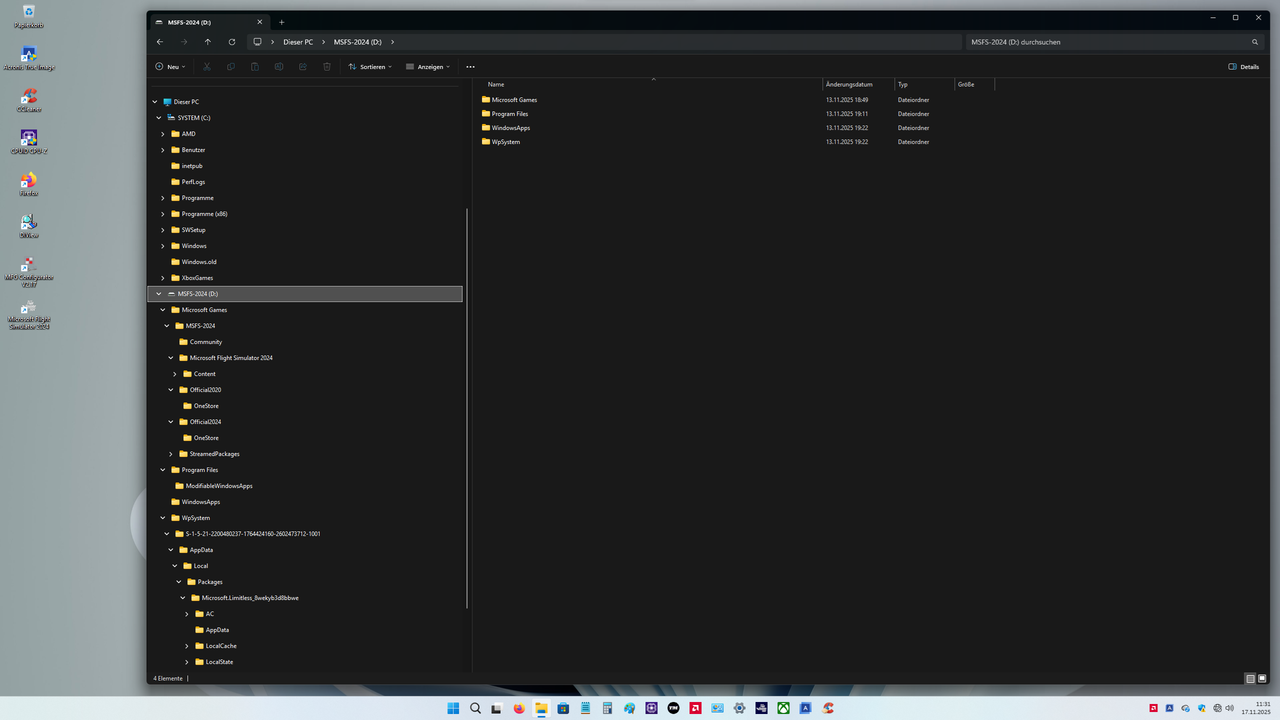Expand the Content folder in tree
This screenshot has height=720, width=1280.
click(175, 374)
